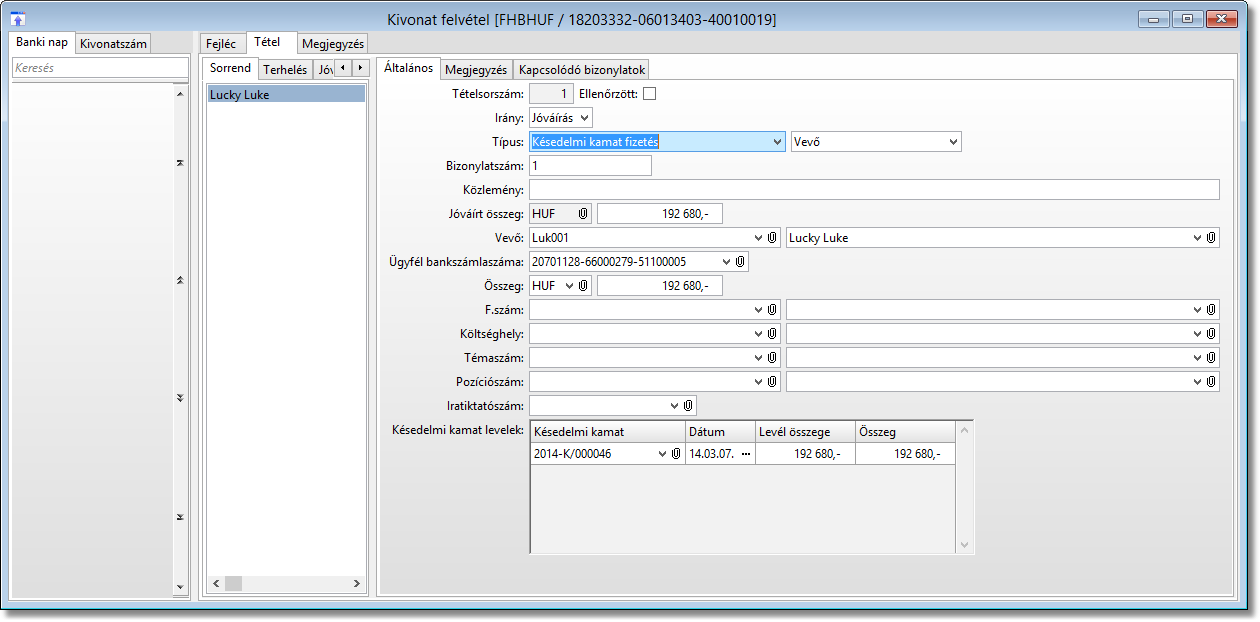Open the Vevő partner type dropdown
Image resolution: width=1260 pixels, height=622 pixels.
[x=953, y=142]
